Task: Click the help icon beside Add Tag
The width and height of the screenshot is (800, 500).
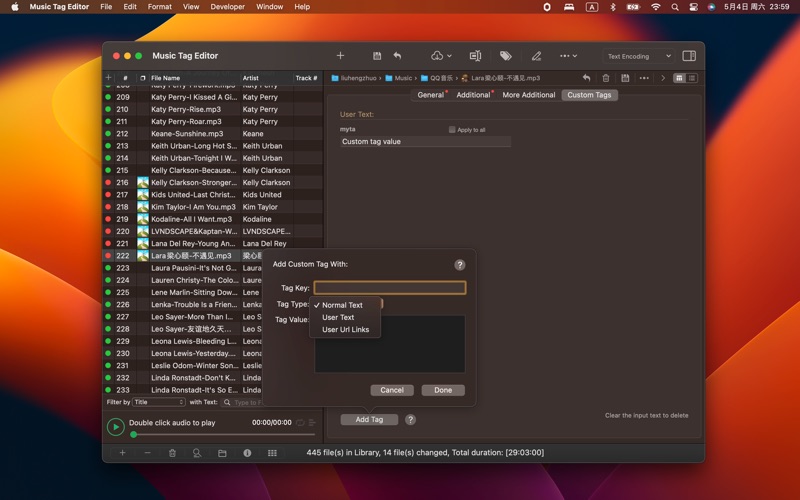Action: click(410, 419)
